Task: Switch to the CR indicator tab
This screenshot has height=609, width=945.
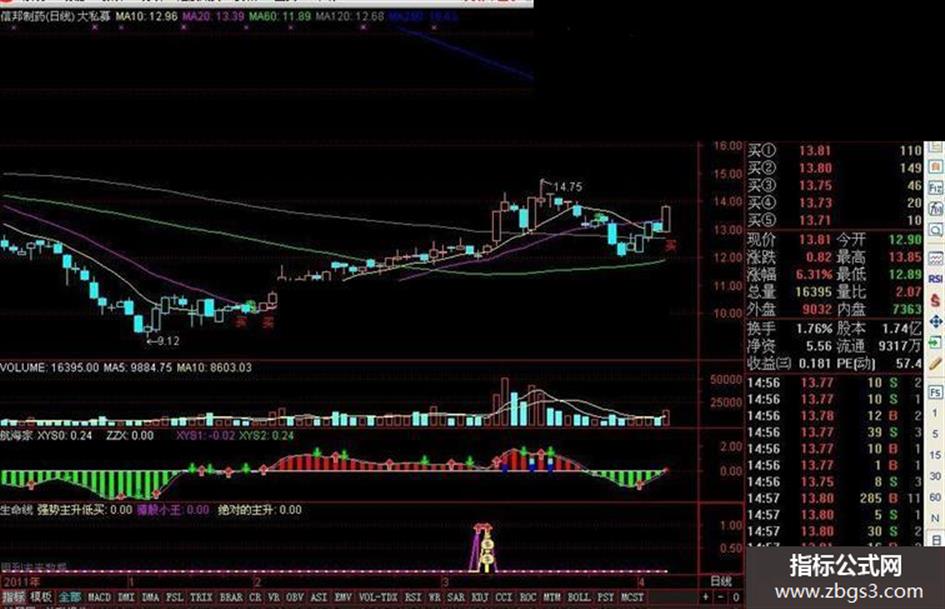Action: (256, 597)
